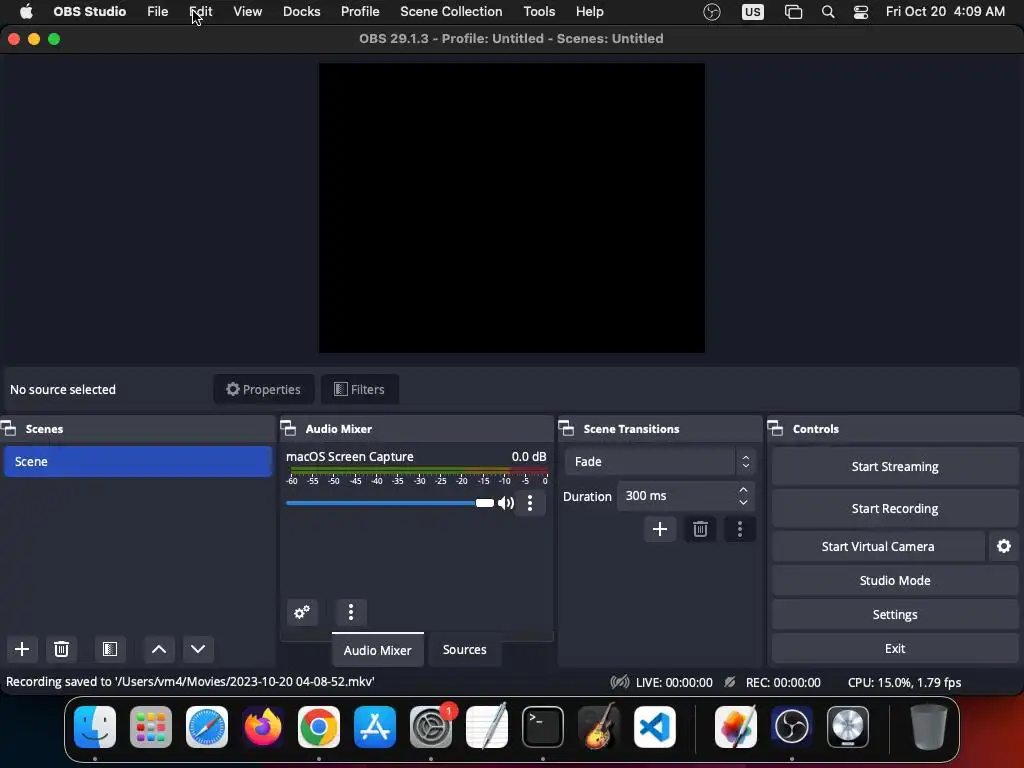Click the OBS icon in menu bar

712,12
